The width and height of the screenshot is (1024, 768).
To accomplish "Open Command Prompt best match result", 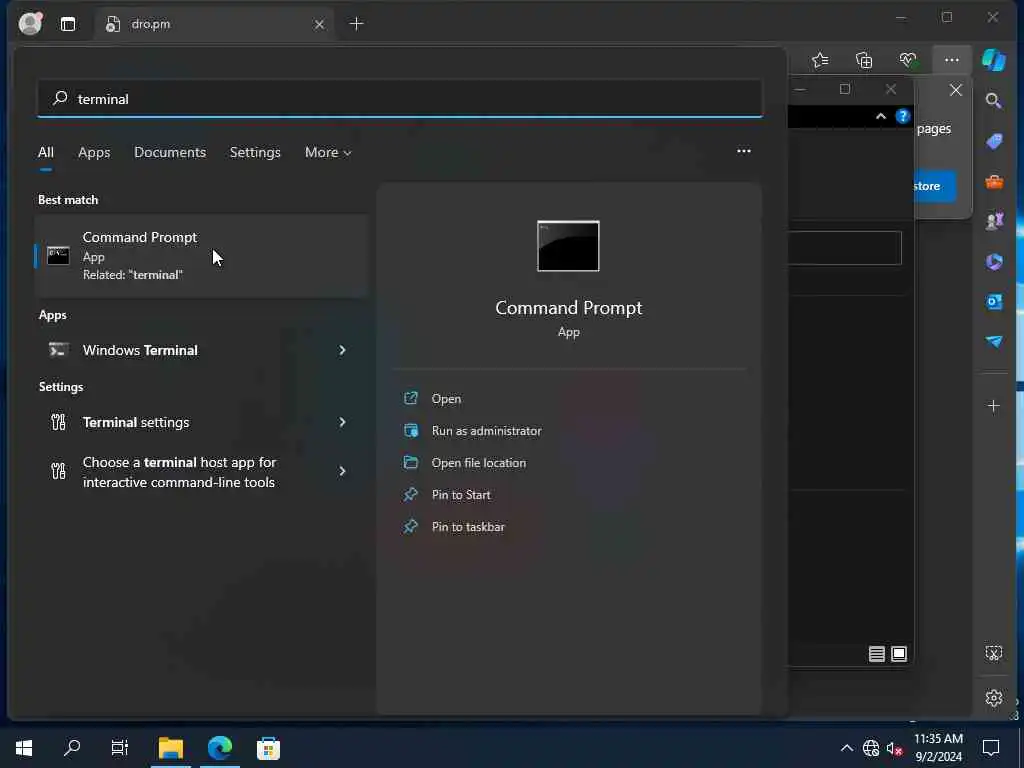I will click(x=201, y=255).
